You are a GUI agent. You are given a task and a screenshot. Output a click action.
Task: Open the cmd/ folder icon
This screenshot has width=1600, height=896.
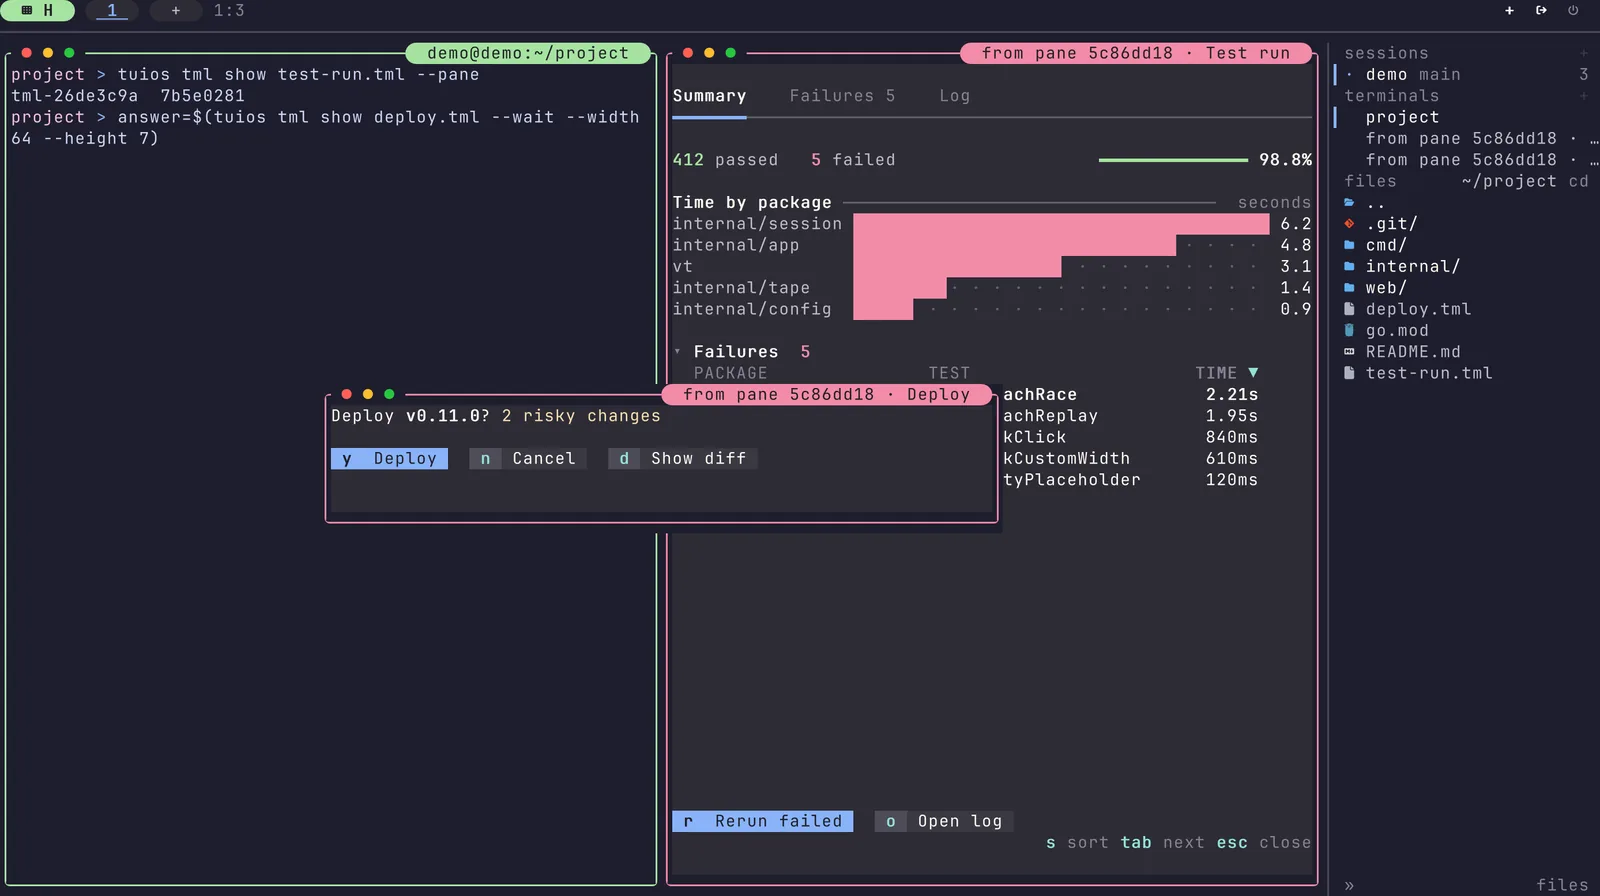[1349, 245]
